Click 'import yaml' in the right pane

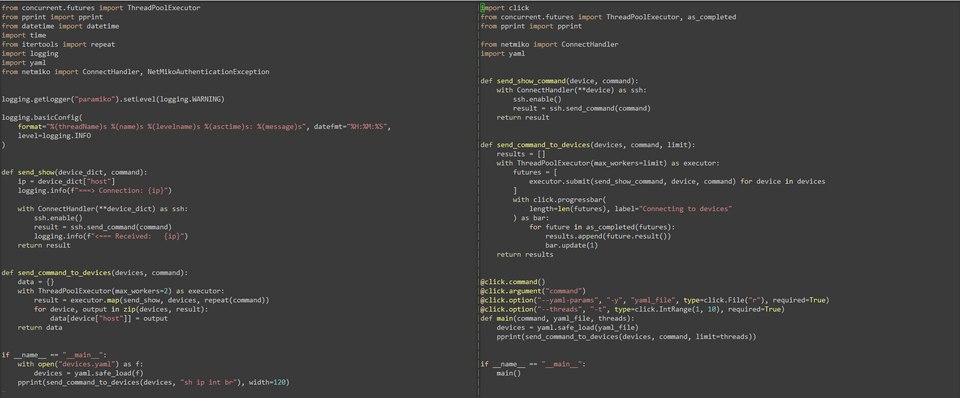pyautogui.click(x=503, y=54)
